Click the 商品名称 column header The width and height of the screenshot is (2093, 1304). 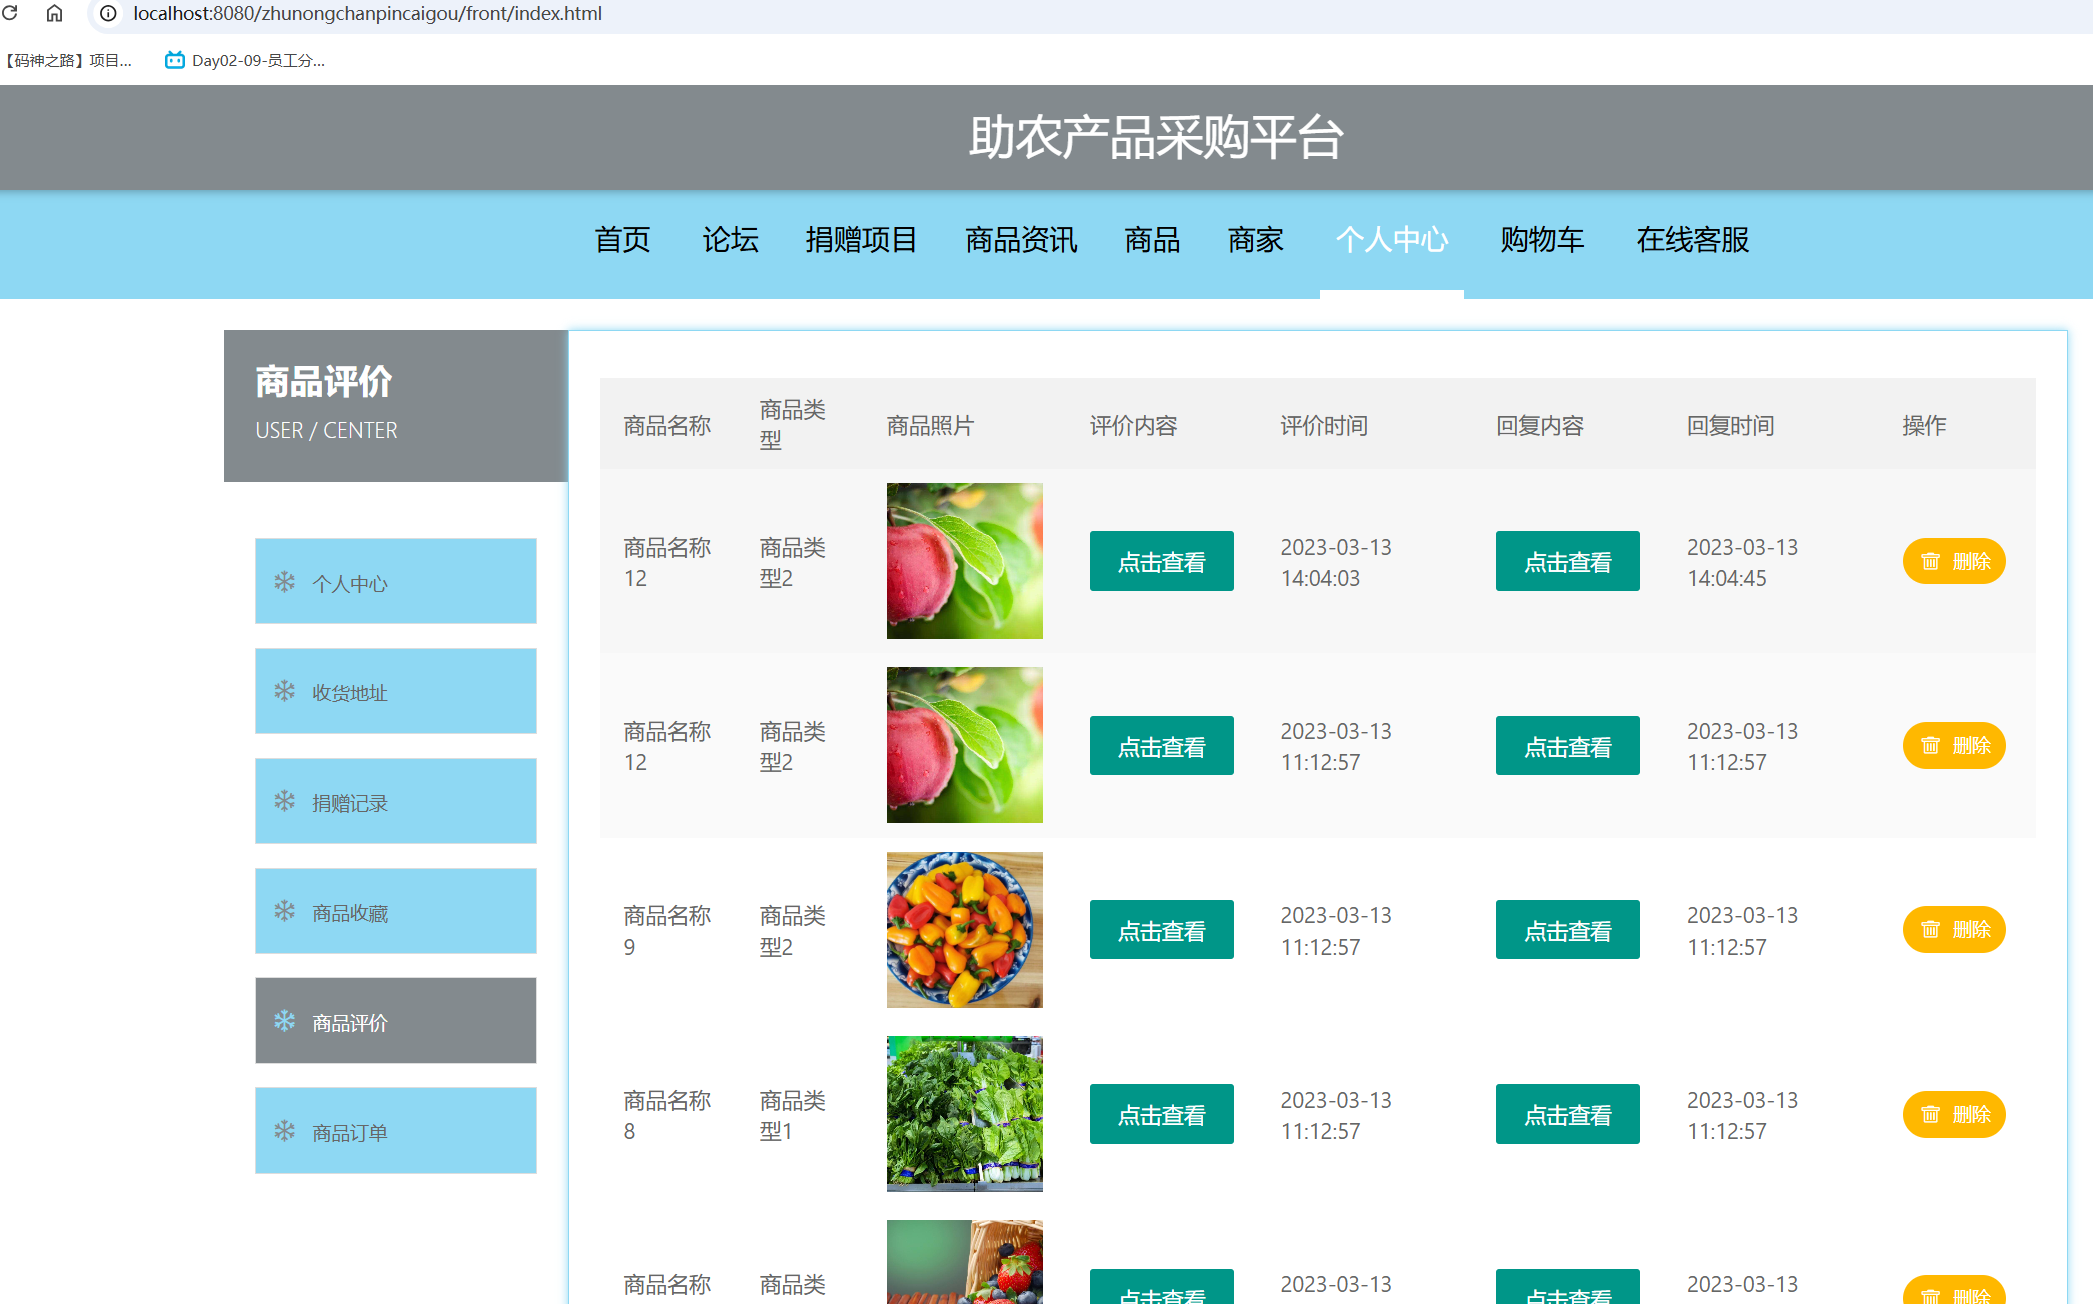[667, 425]
